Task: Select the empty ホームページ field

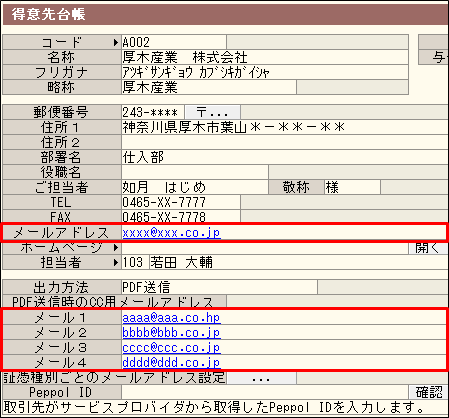Action: click(x=265, y=248)
